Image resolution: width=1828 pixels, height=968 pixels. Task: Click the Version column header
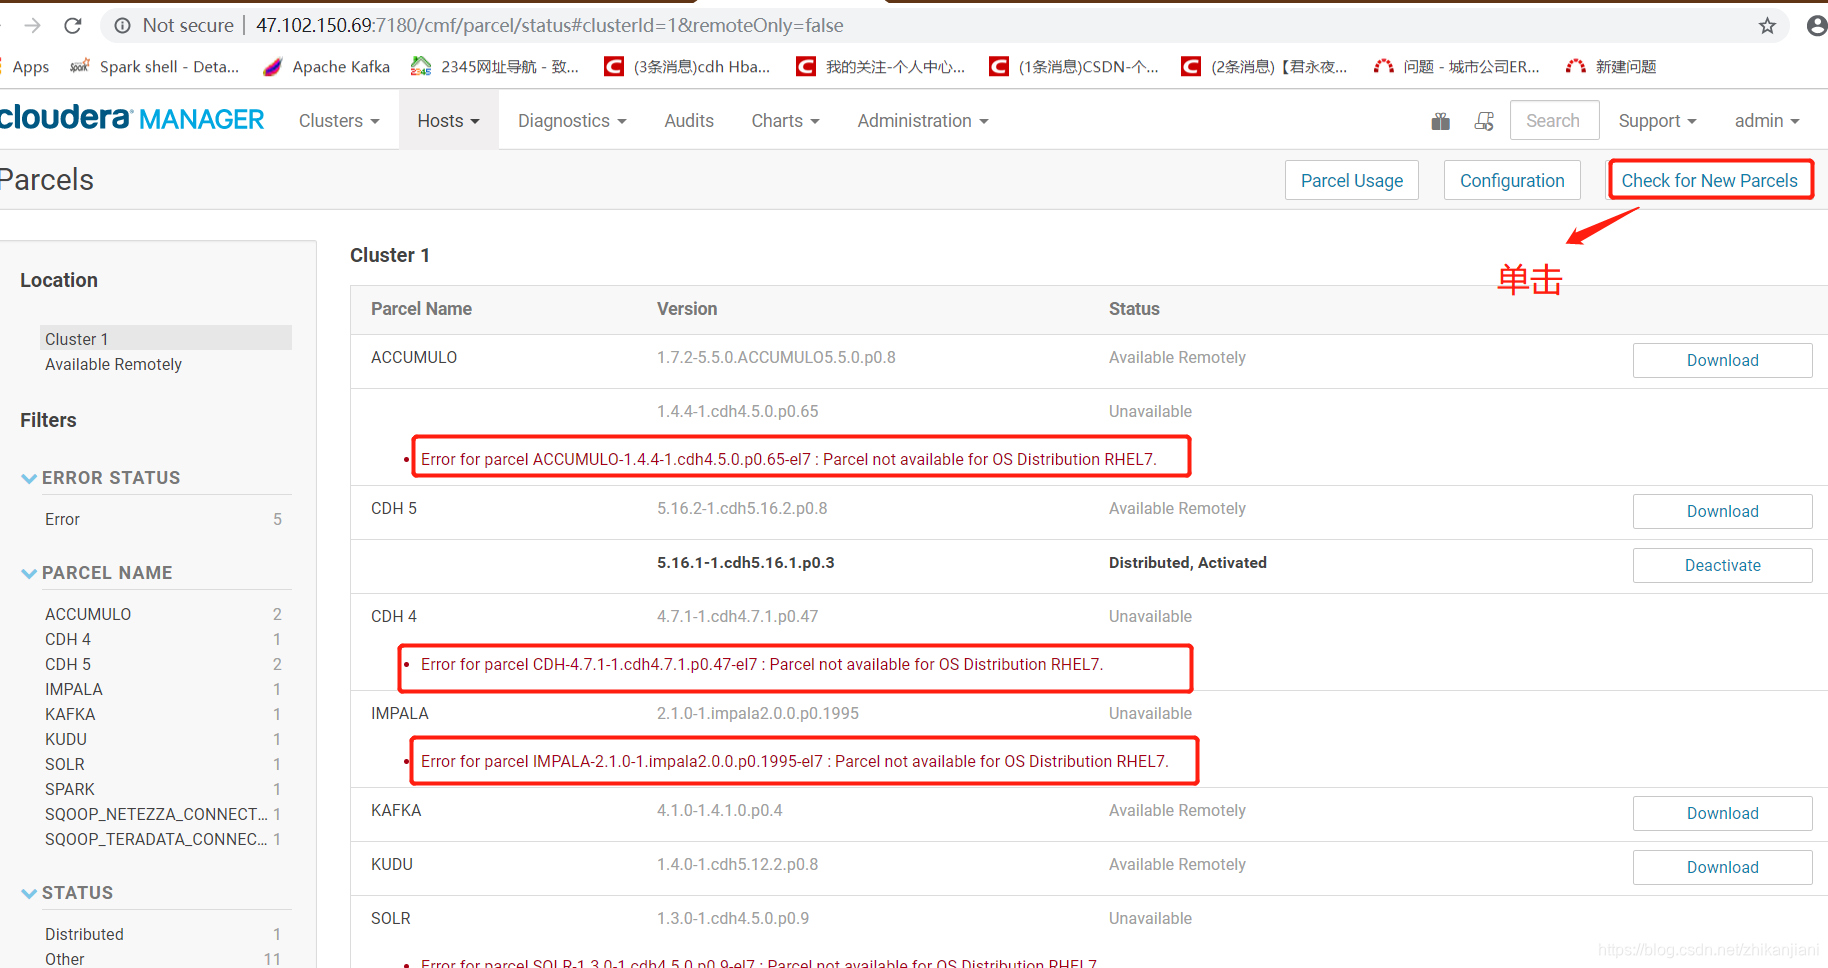(687, 309)
